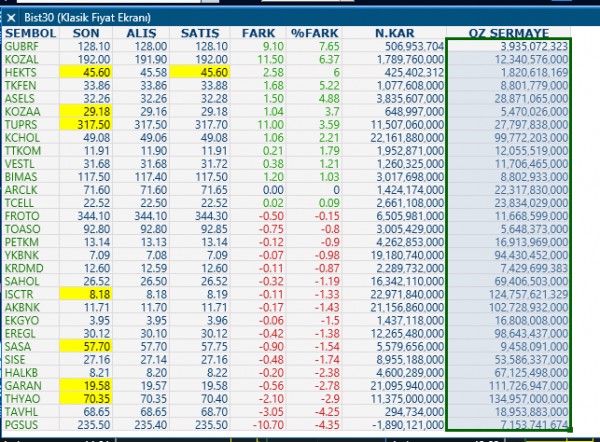Select the VESTL symbol
600x442 pixels.
pos(19,164)
